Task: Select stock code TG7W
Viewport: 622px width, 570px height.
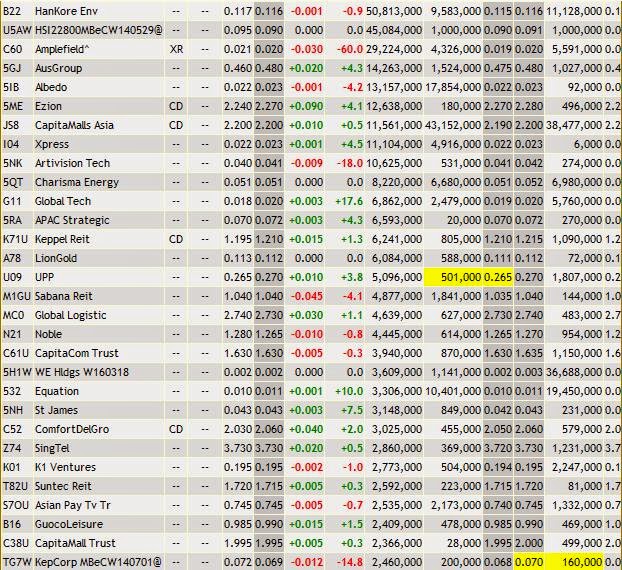Action: click(x=17, y=562)
